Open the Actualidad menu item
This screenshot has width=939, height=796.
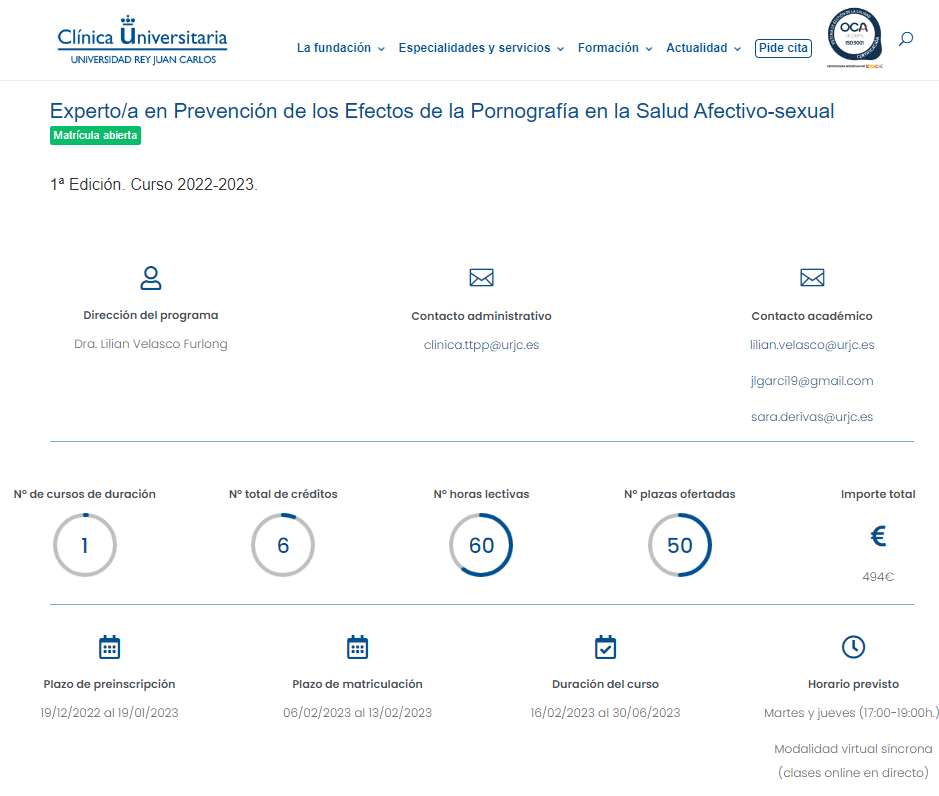point(703,48)
